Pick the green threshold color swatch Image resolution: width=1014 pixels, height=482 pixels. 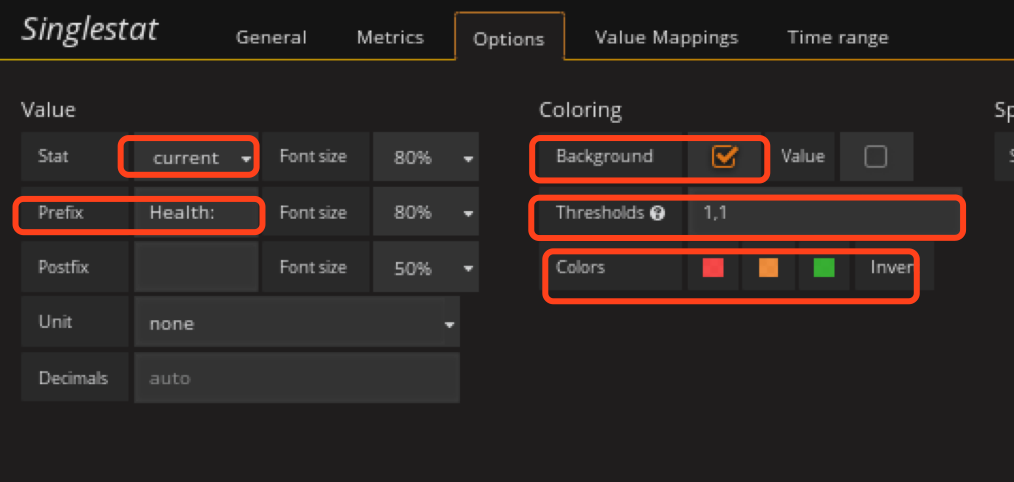[824, 268]
